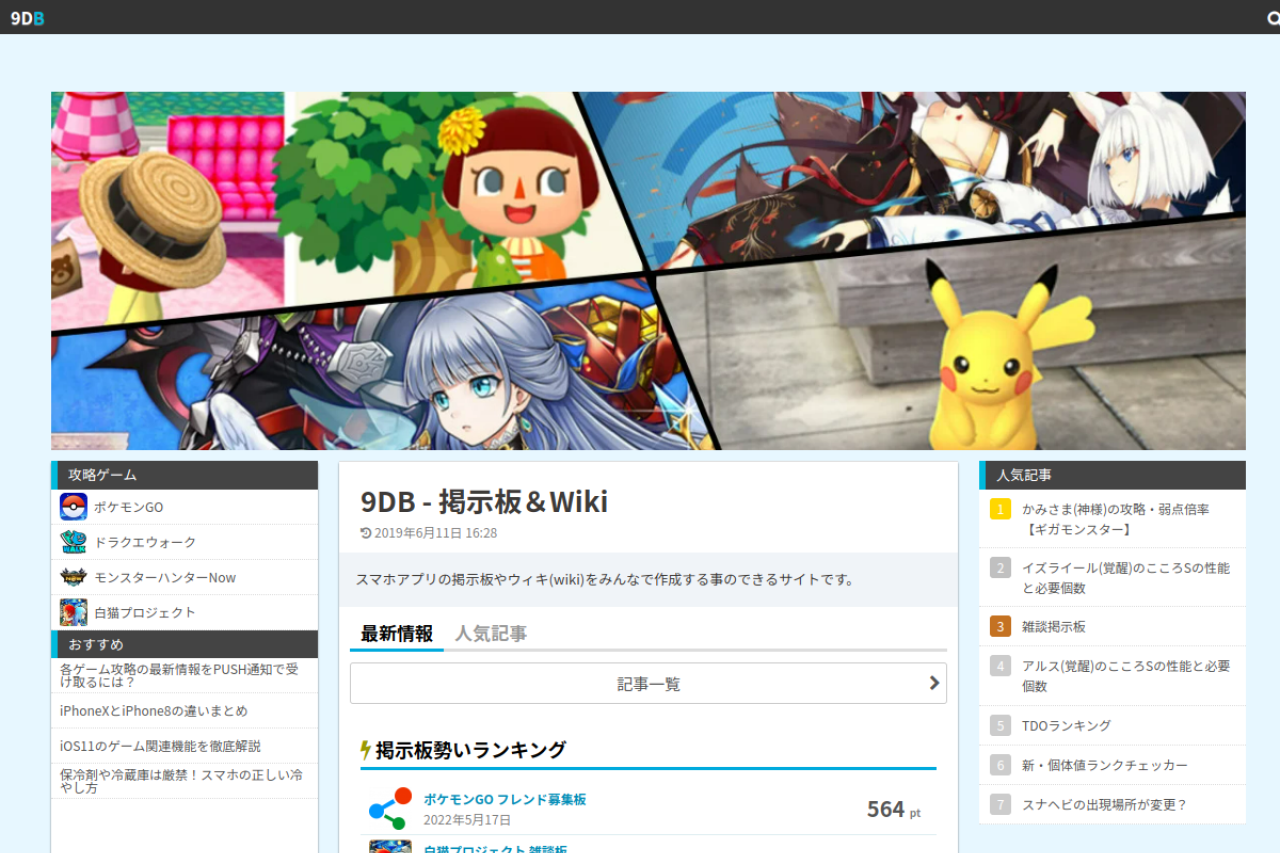Click the orange number 3 ranking badge
The height and width of the screenshot is (853, 1280).
[1000, 627]
